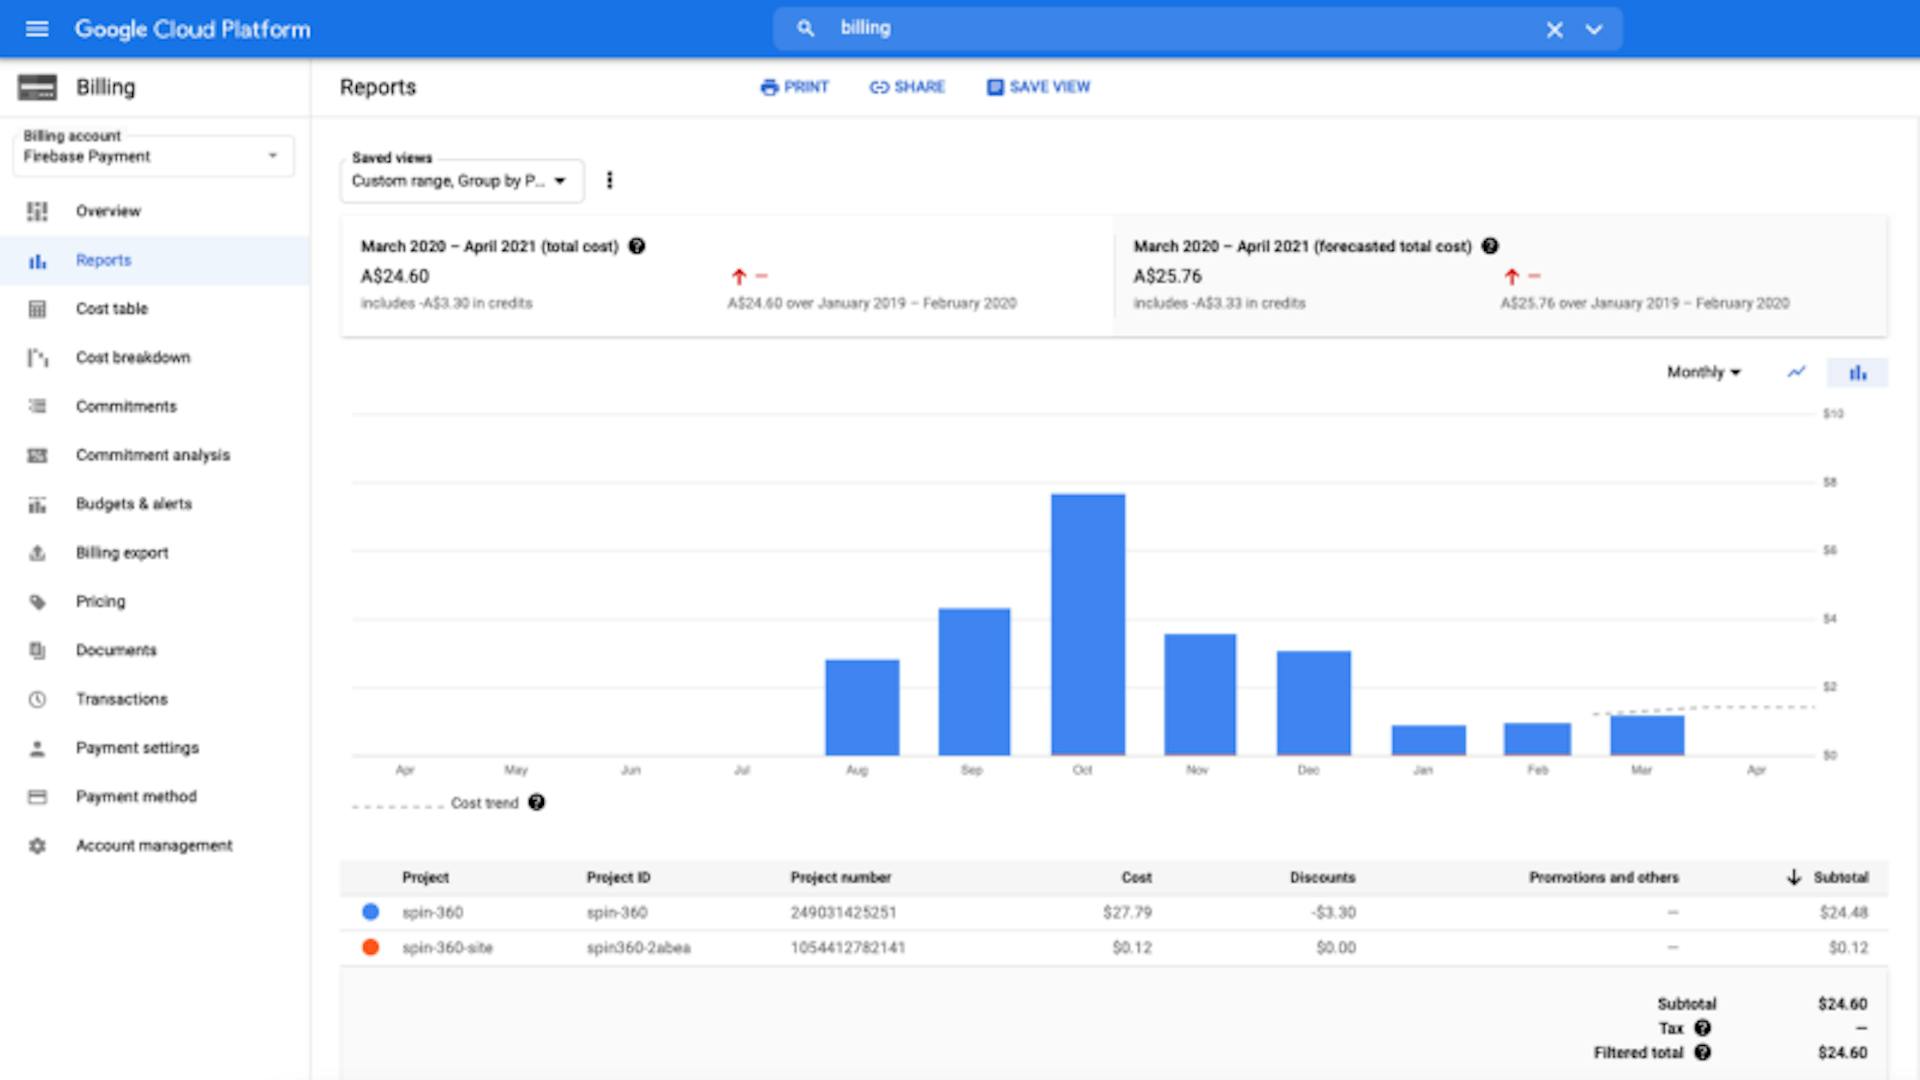1920x1080 pixels.
Task: Click the October cost bar
Action: pyautogui.click(x=1088, y=624)
